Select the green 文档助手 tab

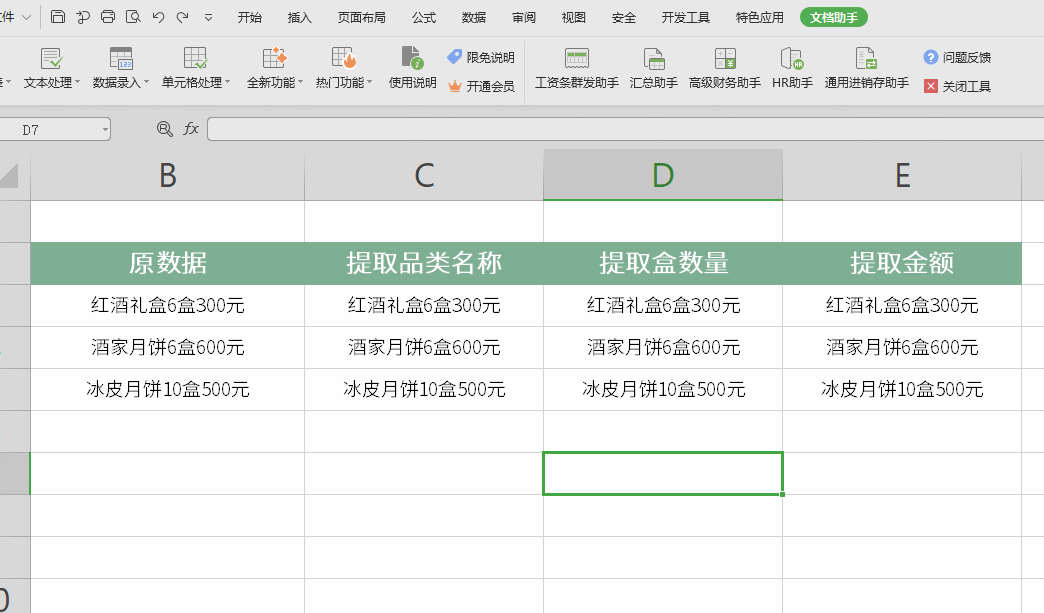pos(834,17)
